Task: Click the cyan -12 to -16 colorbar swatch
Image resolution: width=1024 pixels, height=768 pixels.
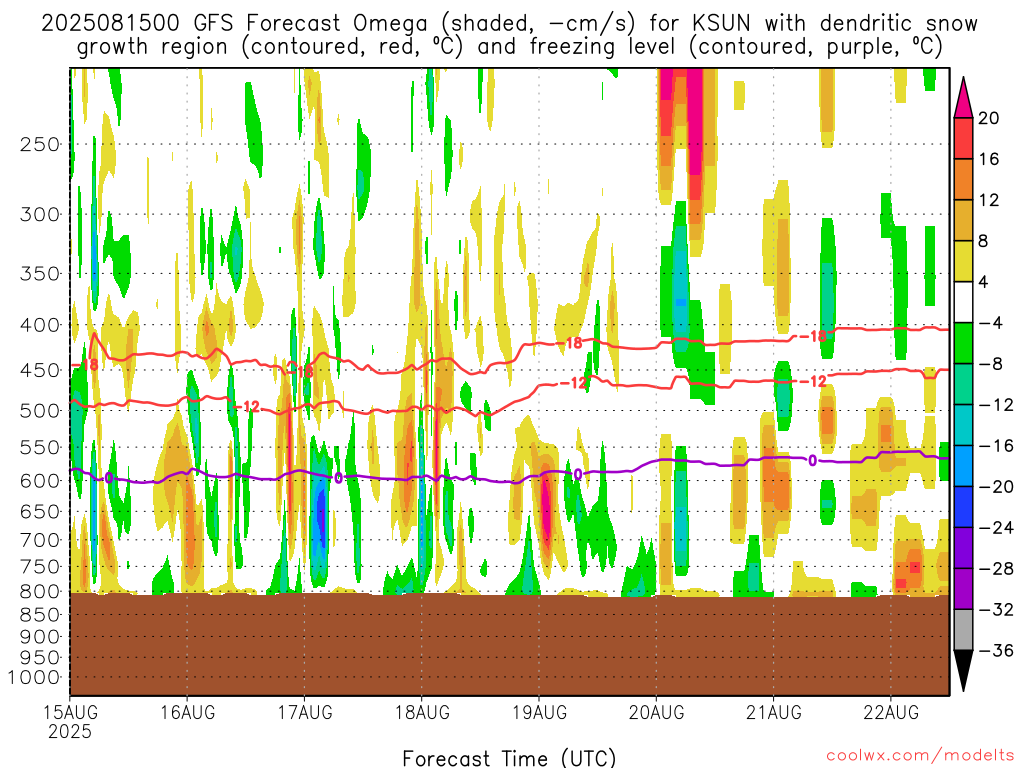Action: [x=963, y=425]
